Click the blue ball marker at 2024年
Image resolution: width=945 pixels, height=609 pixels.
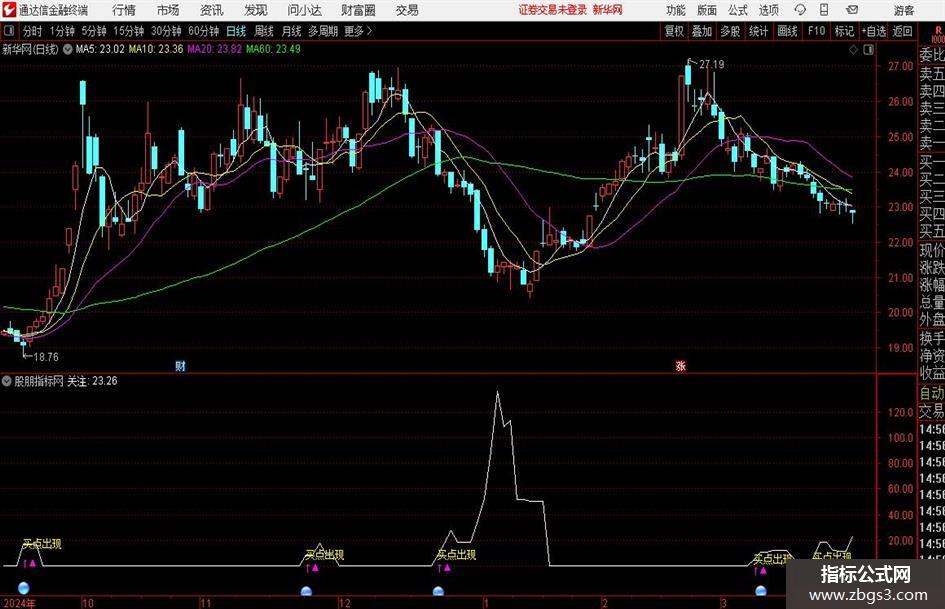[24, 588]
